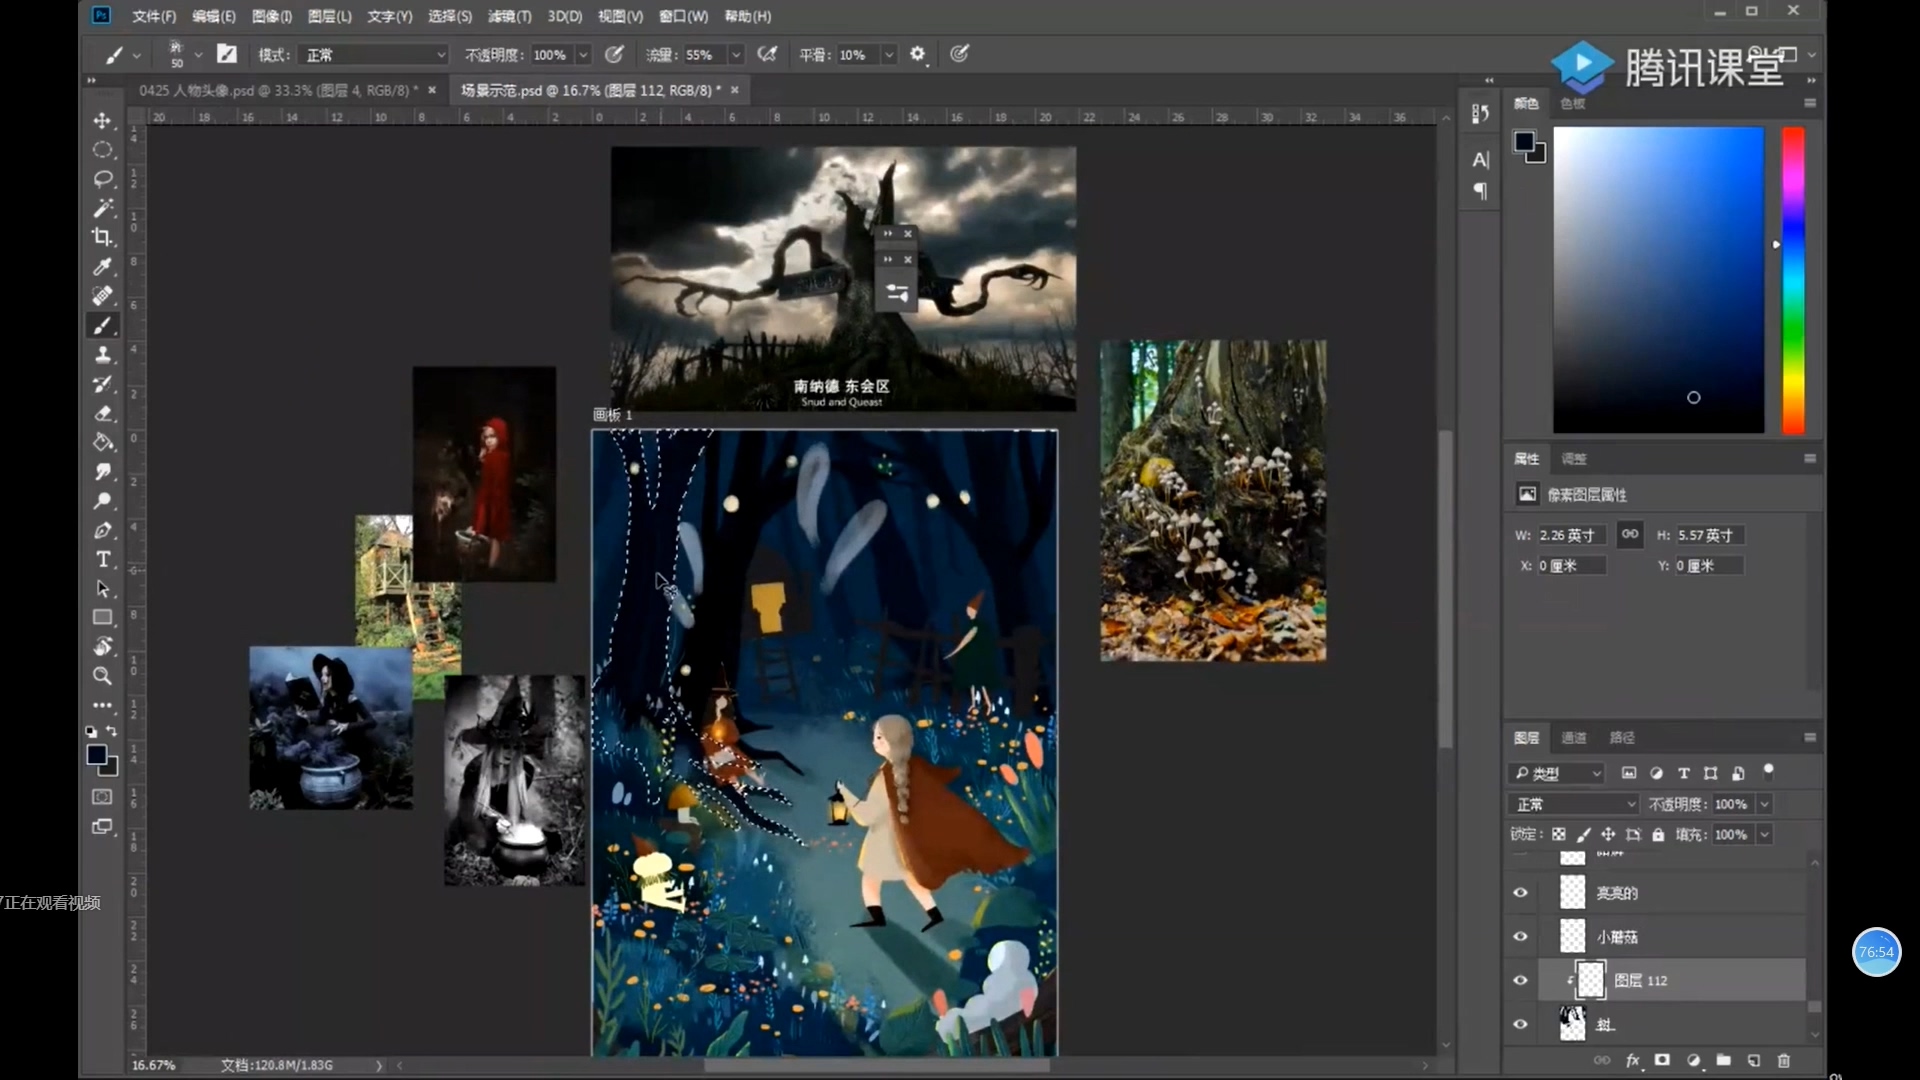Select the Eyedropper tool
The image size is (1920, 1080).
click(x=102, y=267)
